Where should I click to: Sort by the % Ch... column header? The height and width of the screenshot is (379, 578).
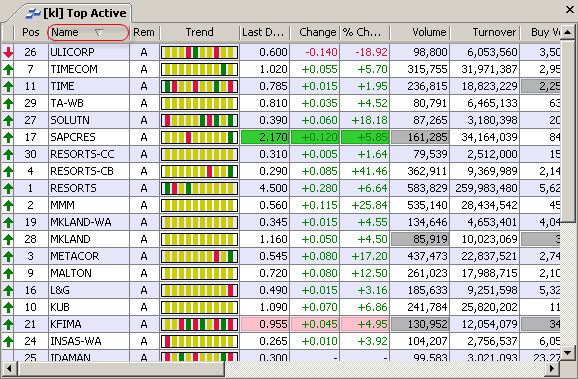click(x=364, y=32)
